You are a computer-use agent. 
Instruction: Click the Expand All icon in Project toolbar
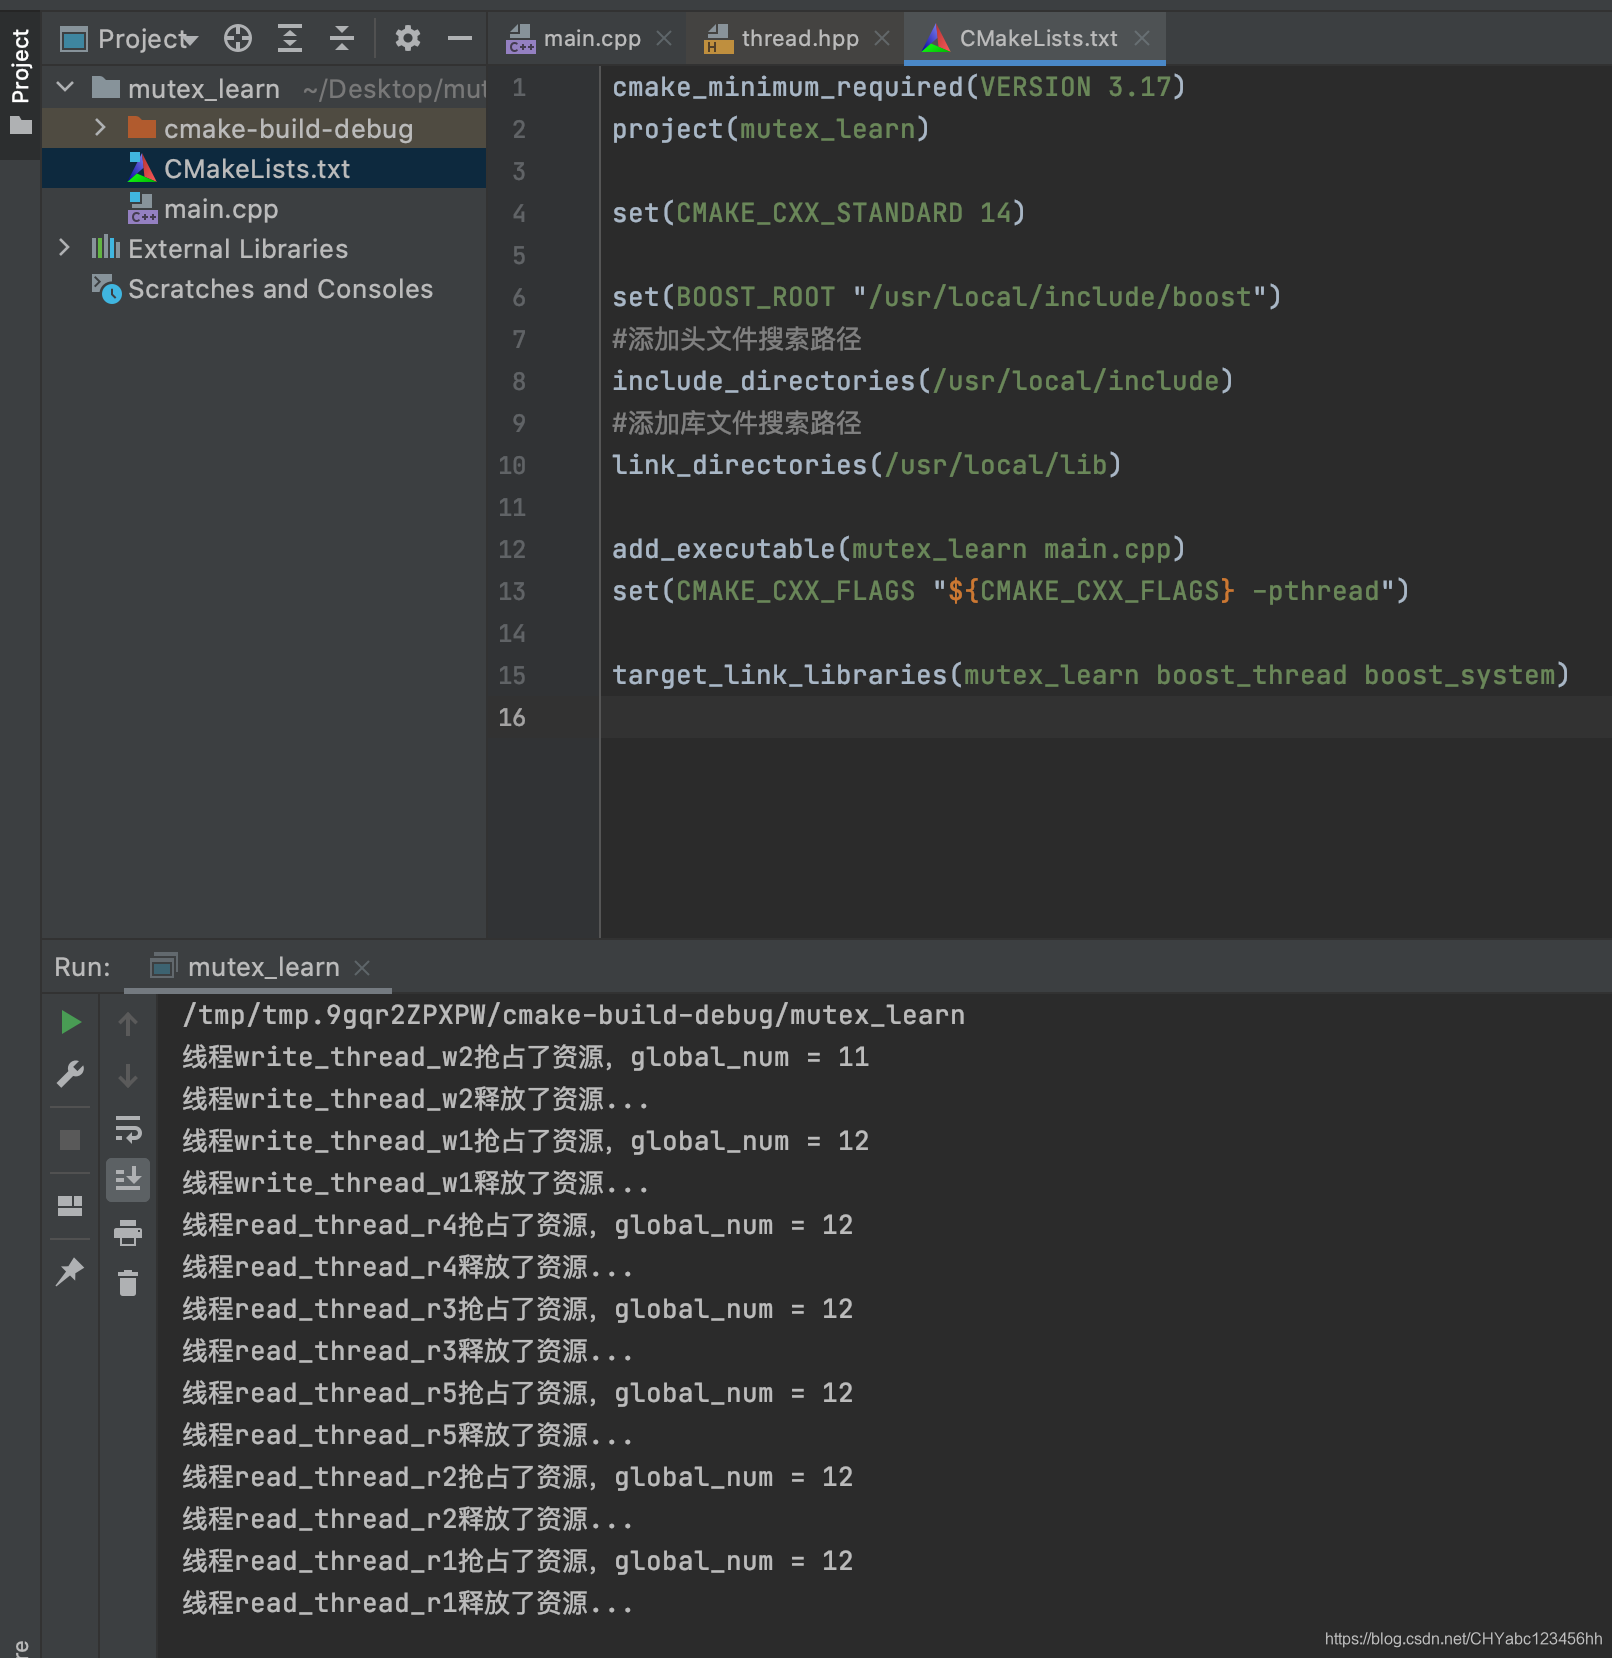[290, 39]
